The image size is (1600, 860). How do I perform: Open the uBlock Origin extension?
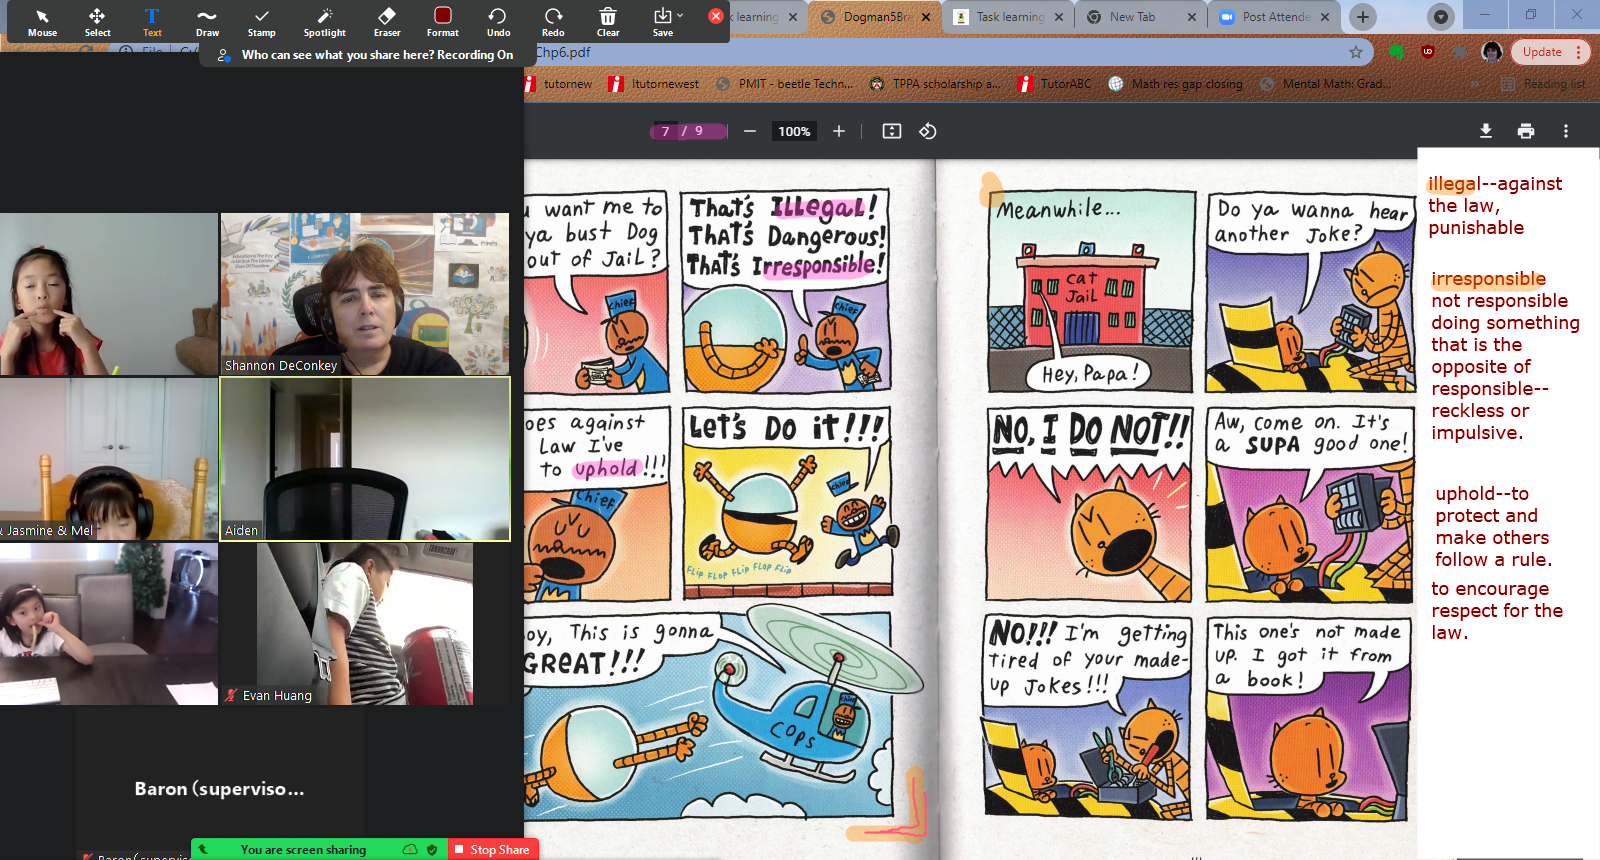[1428, 52]
